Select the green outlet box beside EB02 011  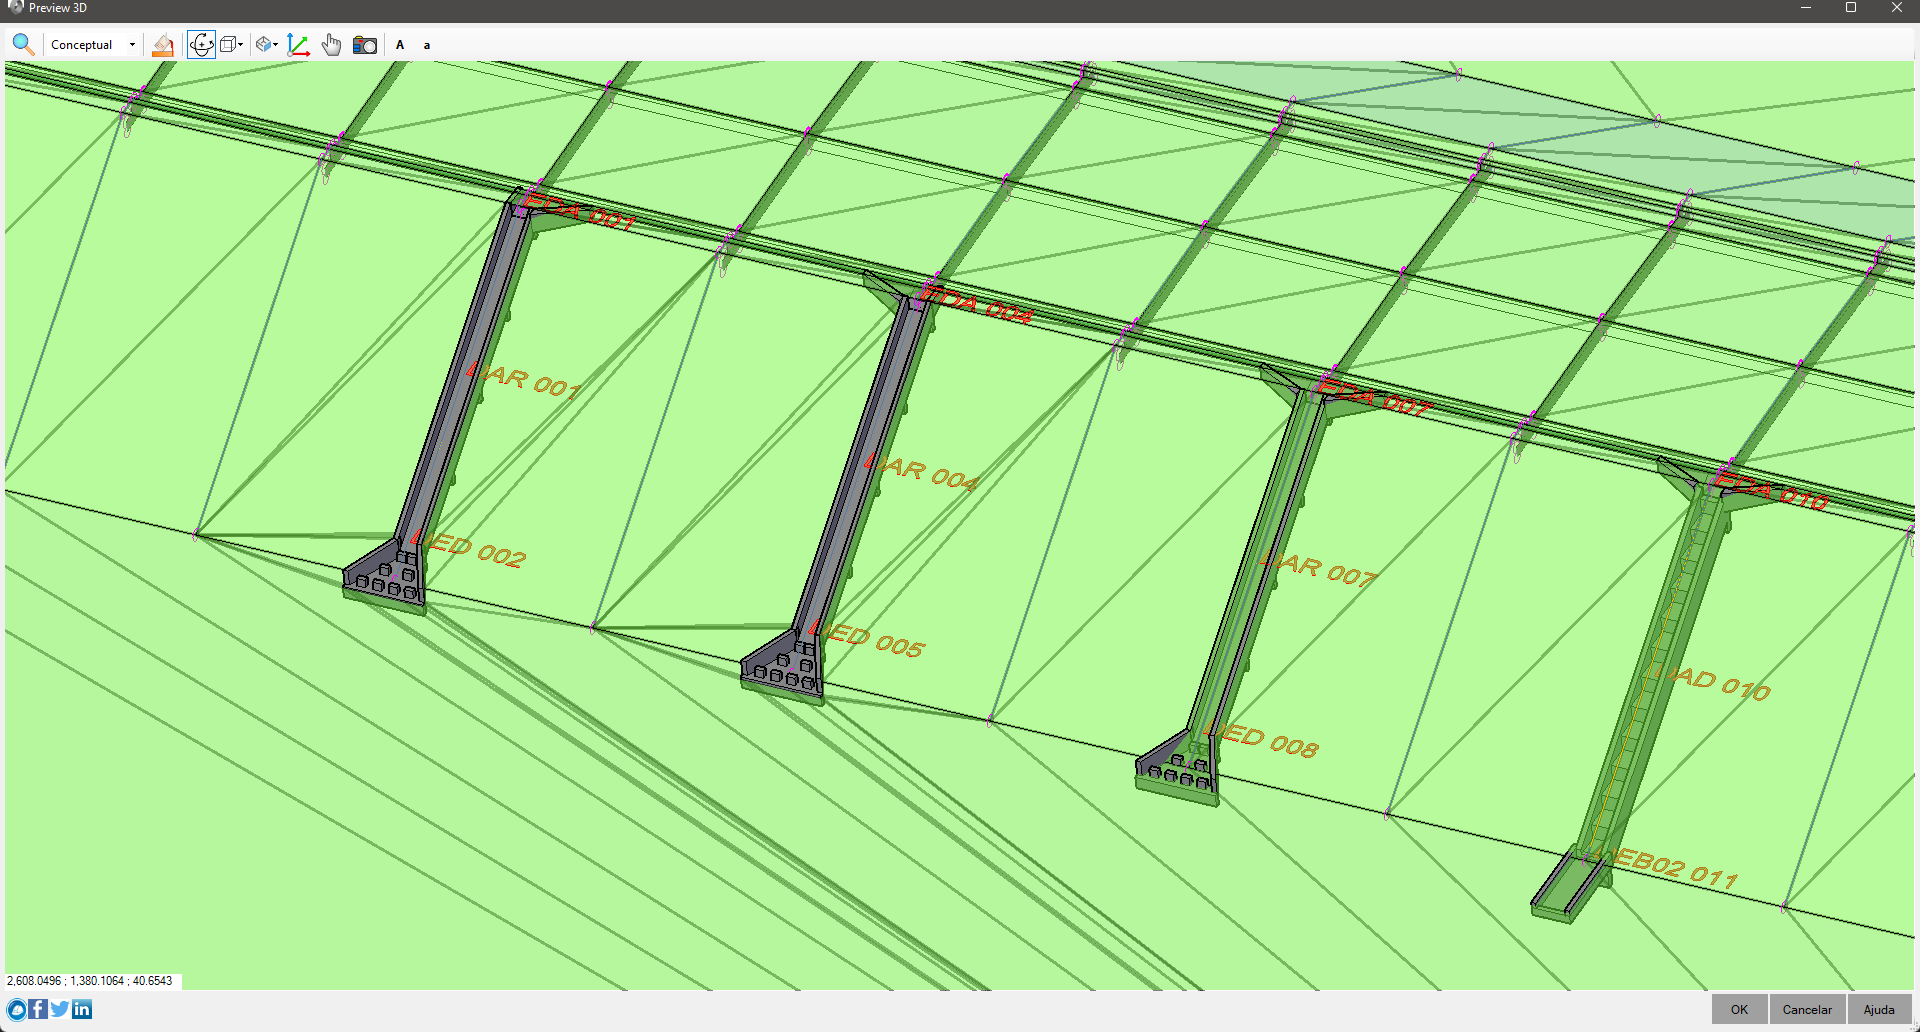[1569, 886]
